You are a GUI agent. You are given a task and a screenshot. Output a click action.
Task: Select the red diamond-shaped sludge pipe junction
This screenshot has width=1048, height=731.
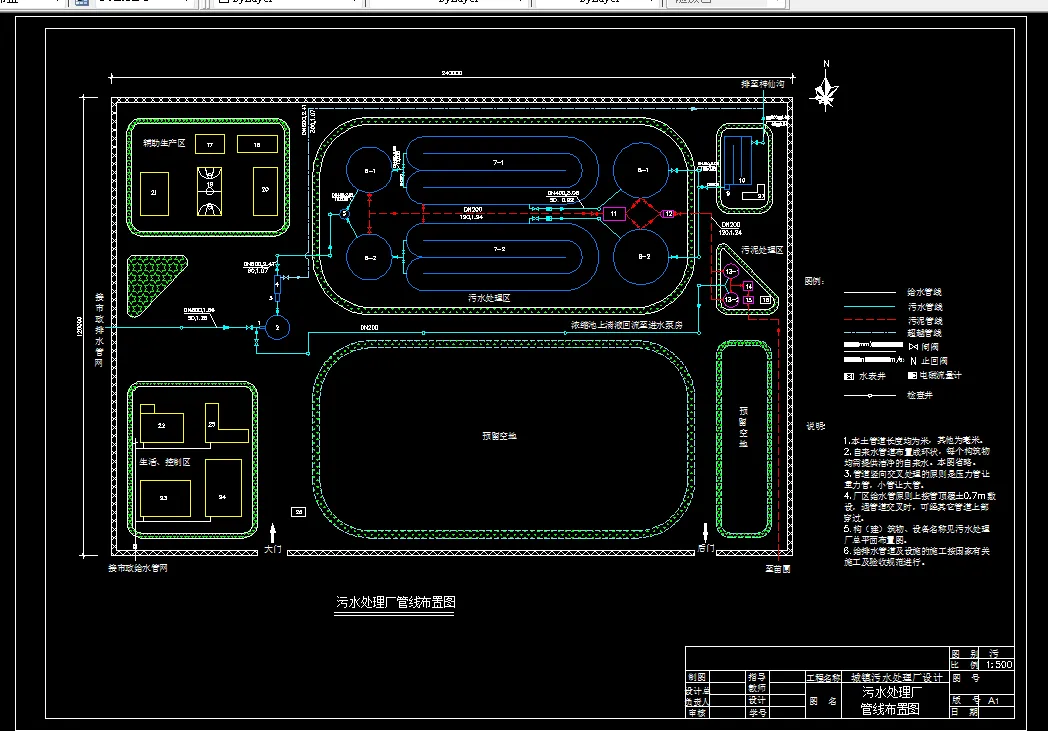pyautogui.click(x=642, y=213)
